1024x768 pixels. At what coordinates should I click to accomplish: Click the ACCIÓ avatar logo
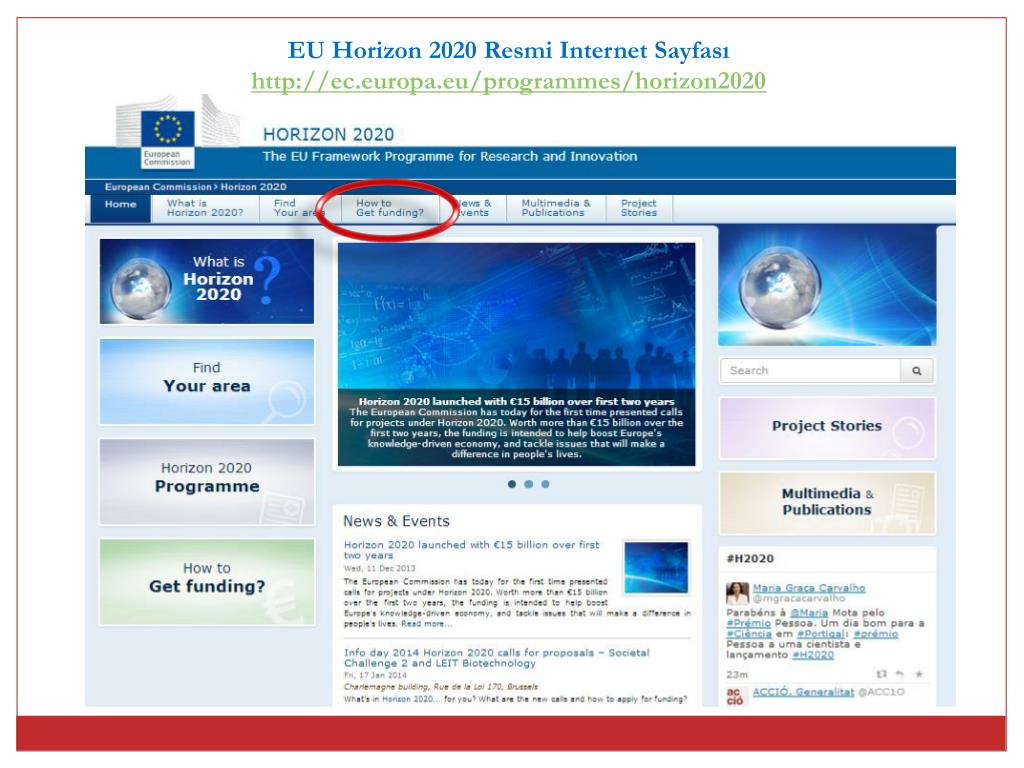(735, 696)
